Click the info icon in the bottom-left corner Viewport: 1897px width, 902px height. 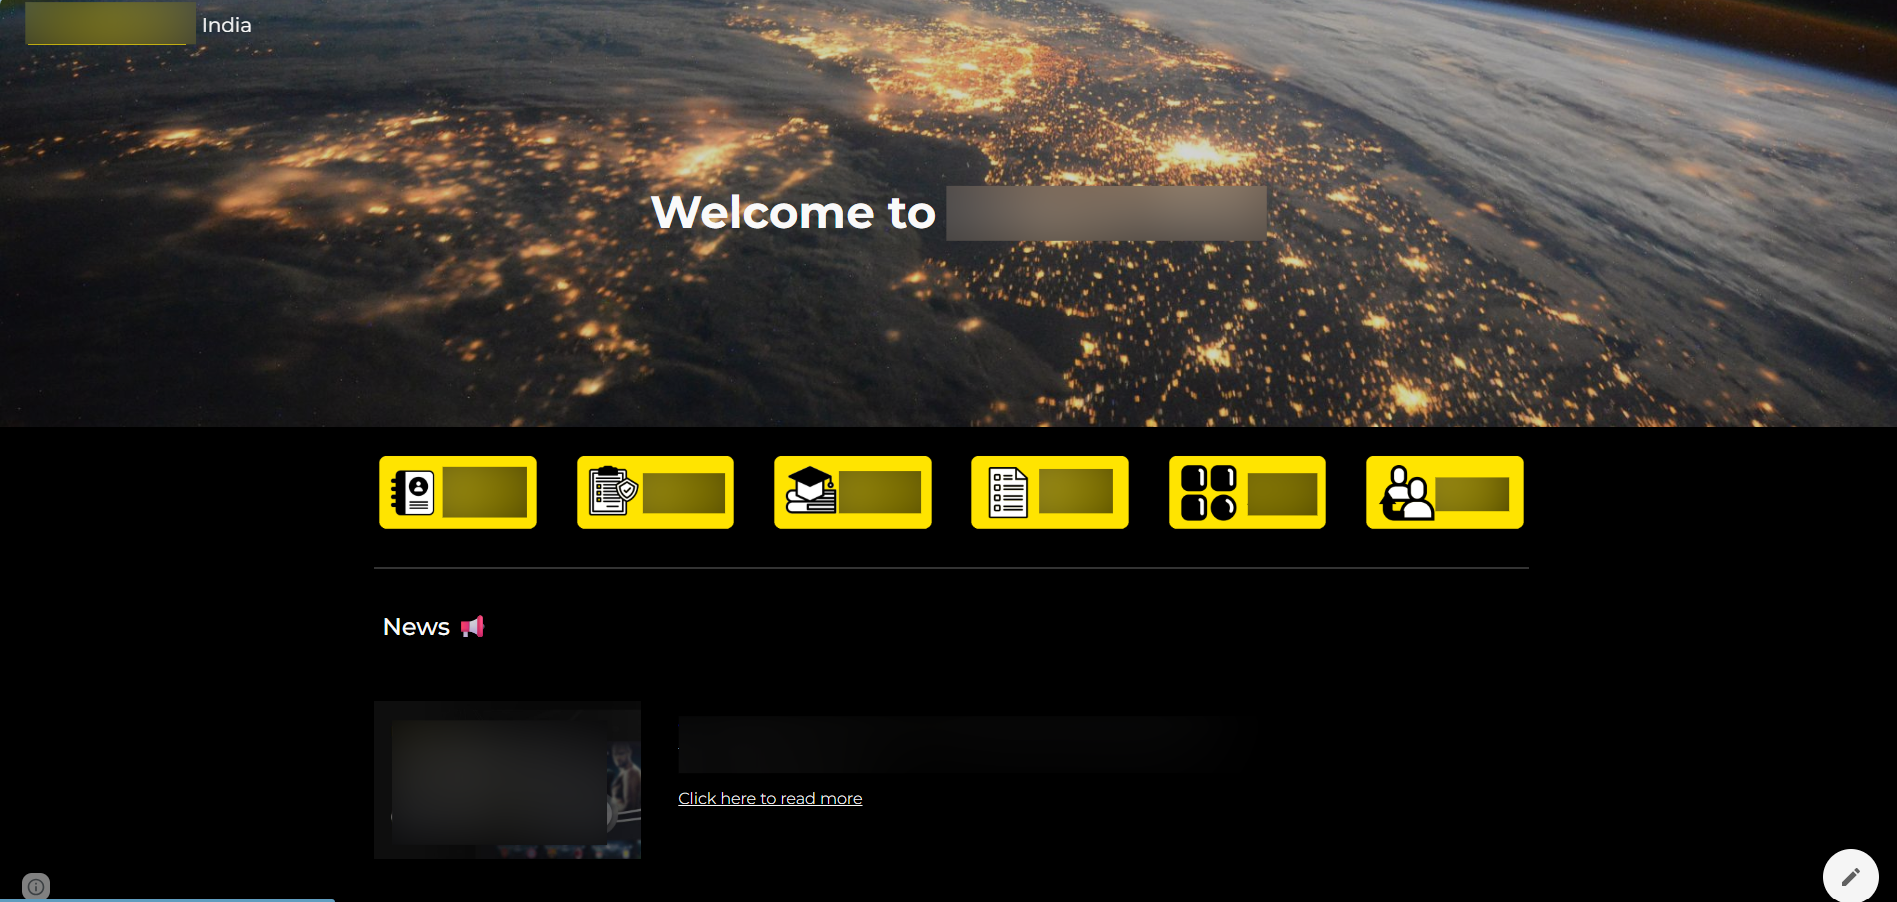tap(36, 886)
